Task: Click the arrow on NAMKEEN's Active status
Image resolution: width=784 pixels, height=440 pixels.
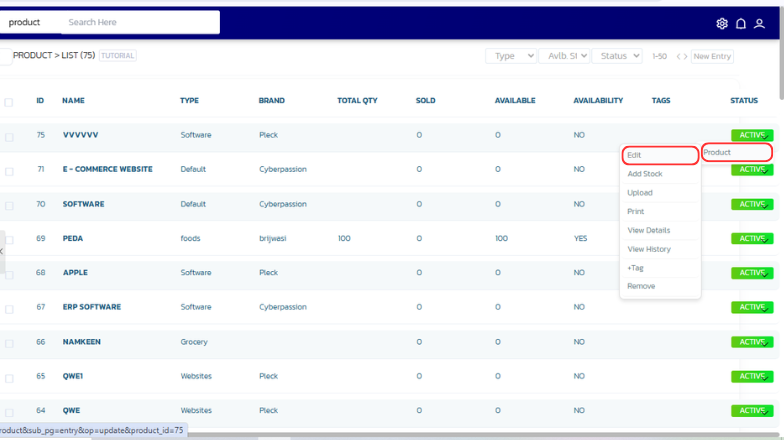Action: (x=765, y=342)
